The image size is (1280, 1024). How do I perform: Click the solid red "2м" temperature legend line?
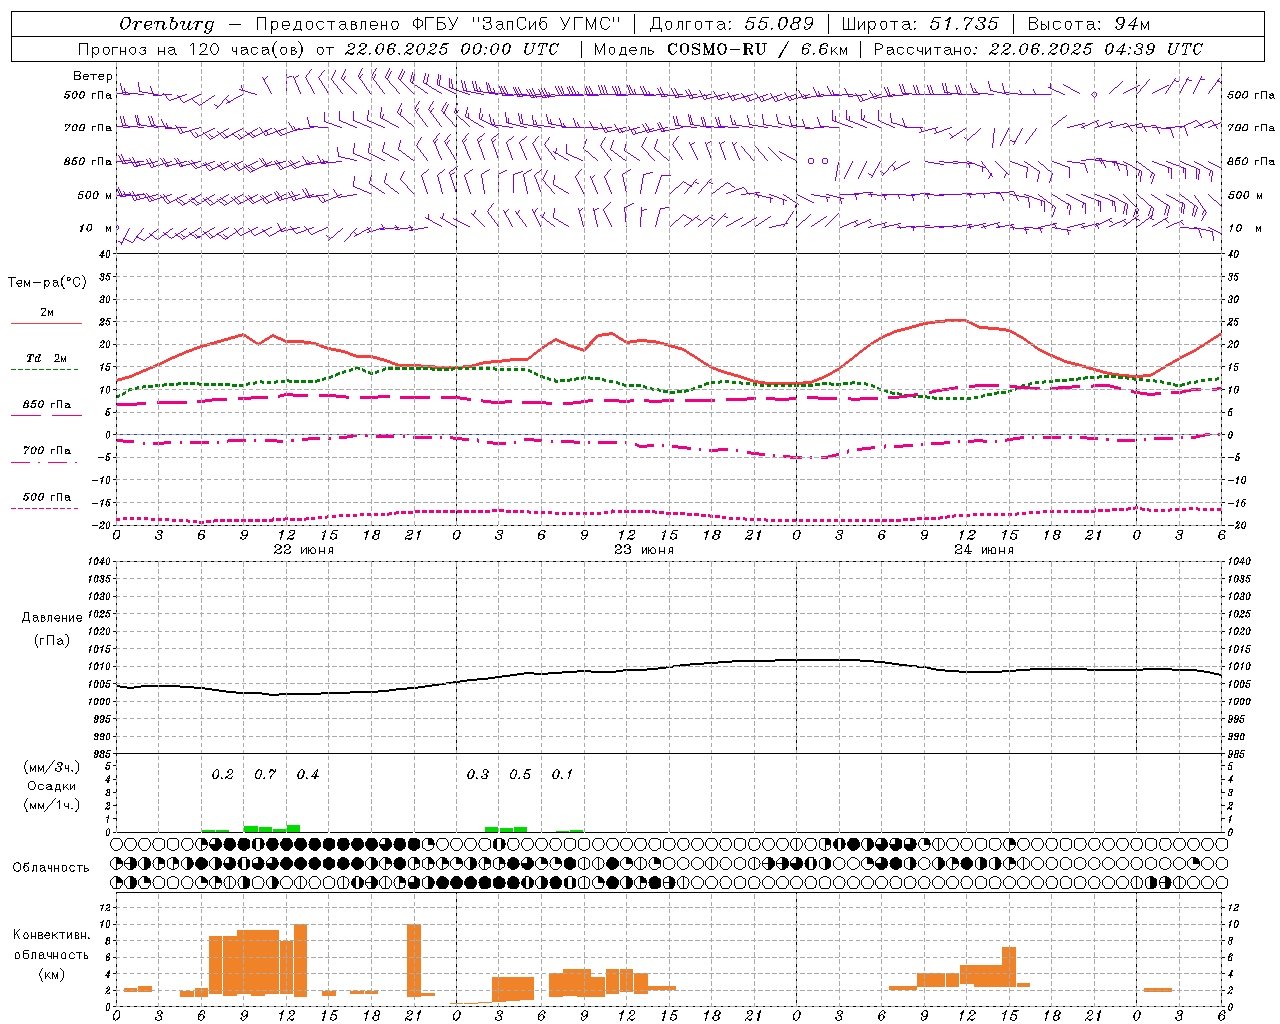pyautogui.click(x=46, y=323)
